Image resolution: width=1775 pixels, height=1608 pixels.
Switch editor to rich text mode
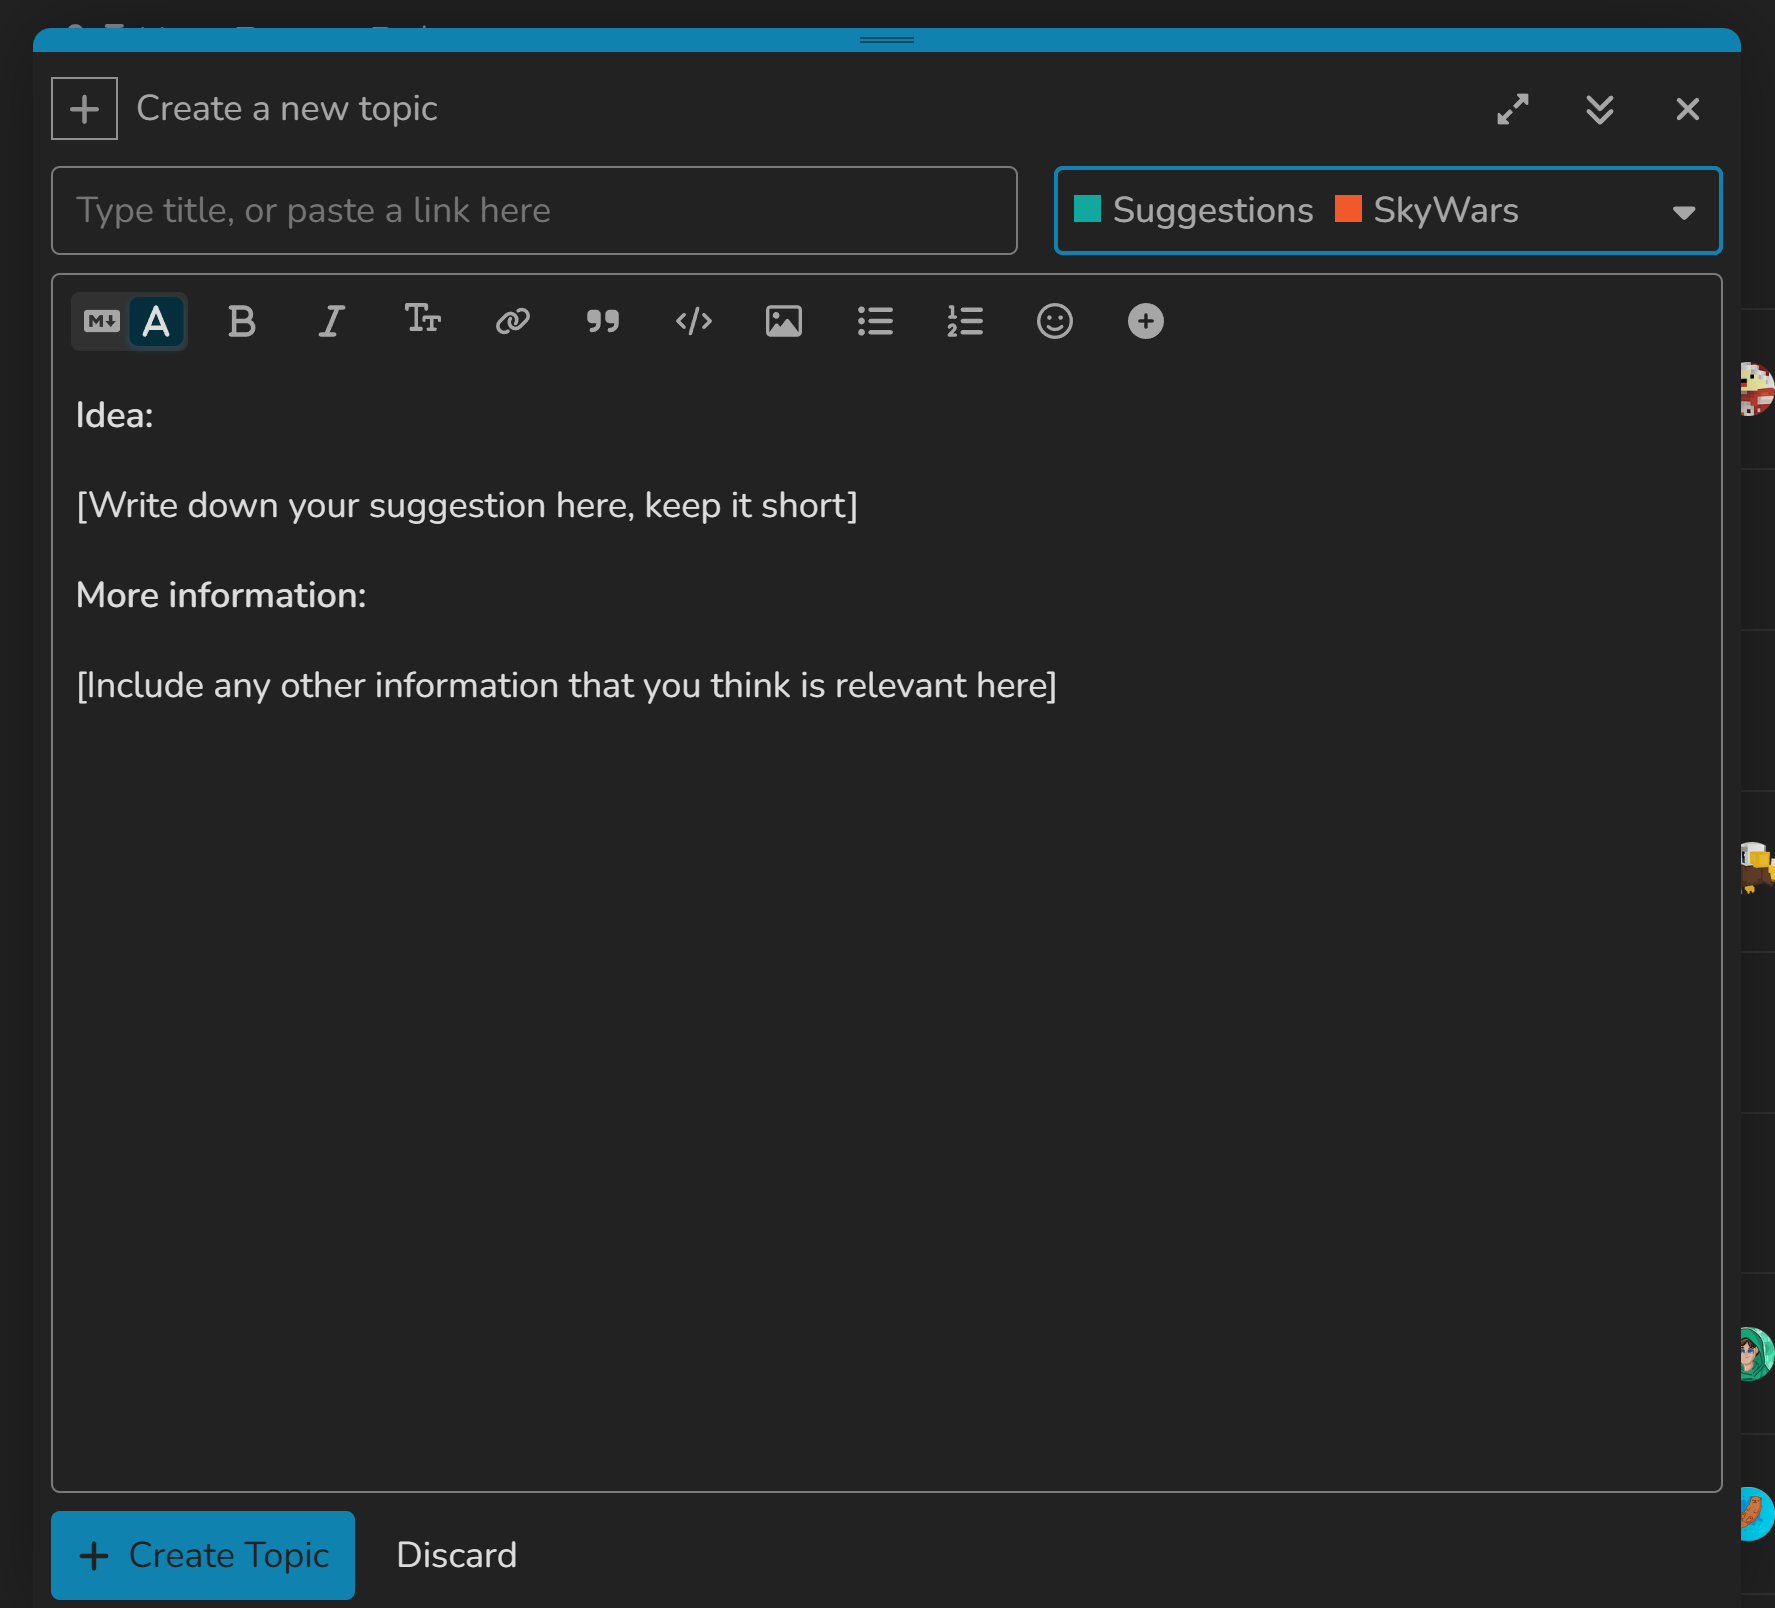(x=156, y=322)
